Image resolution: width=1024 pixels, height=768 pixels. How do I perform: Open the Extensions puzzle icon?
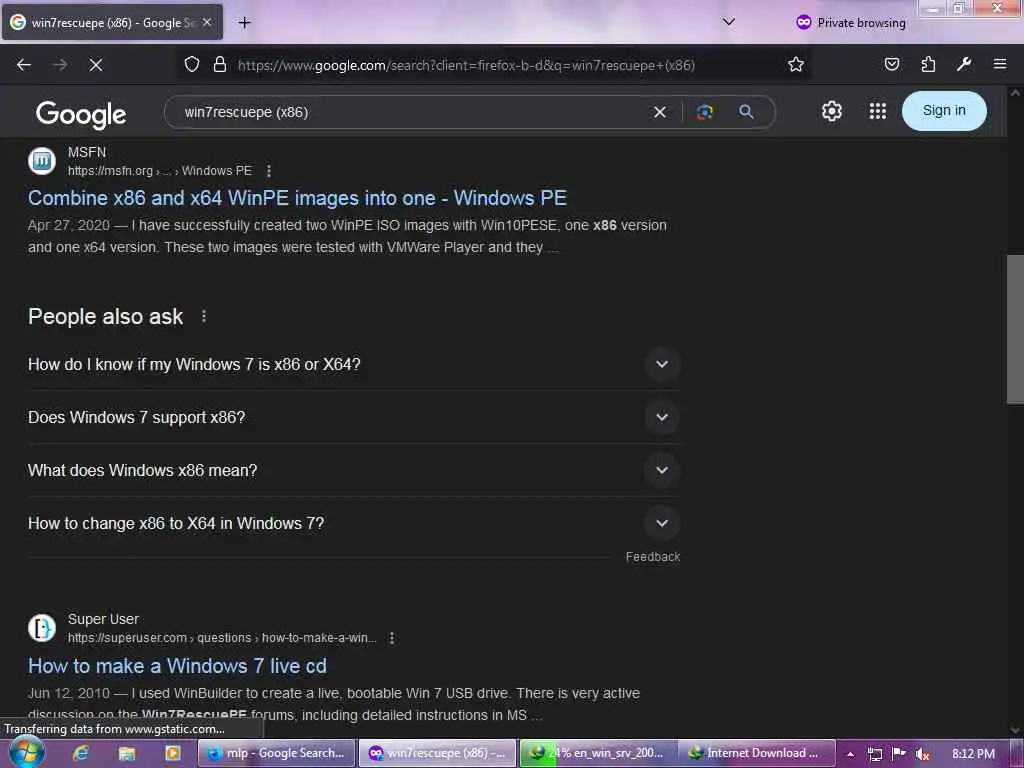[x=928, y=65]
